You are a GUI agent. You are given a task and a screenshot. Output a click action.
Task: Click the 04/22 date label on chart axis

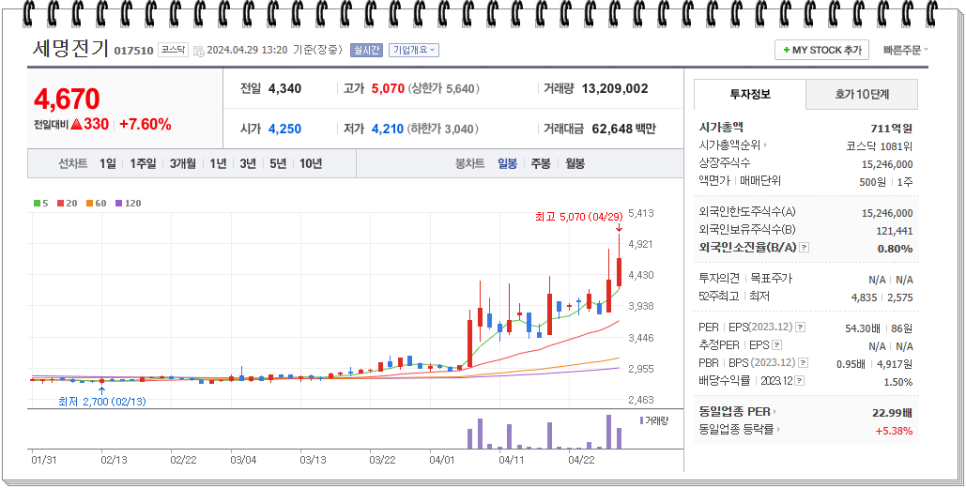pos(580,460)
